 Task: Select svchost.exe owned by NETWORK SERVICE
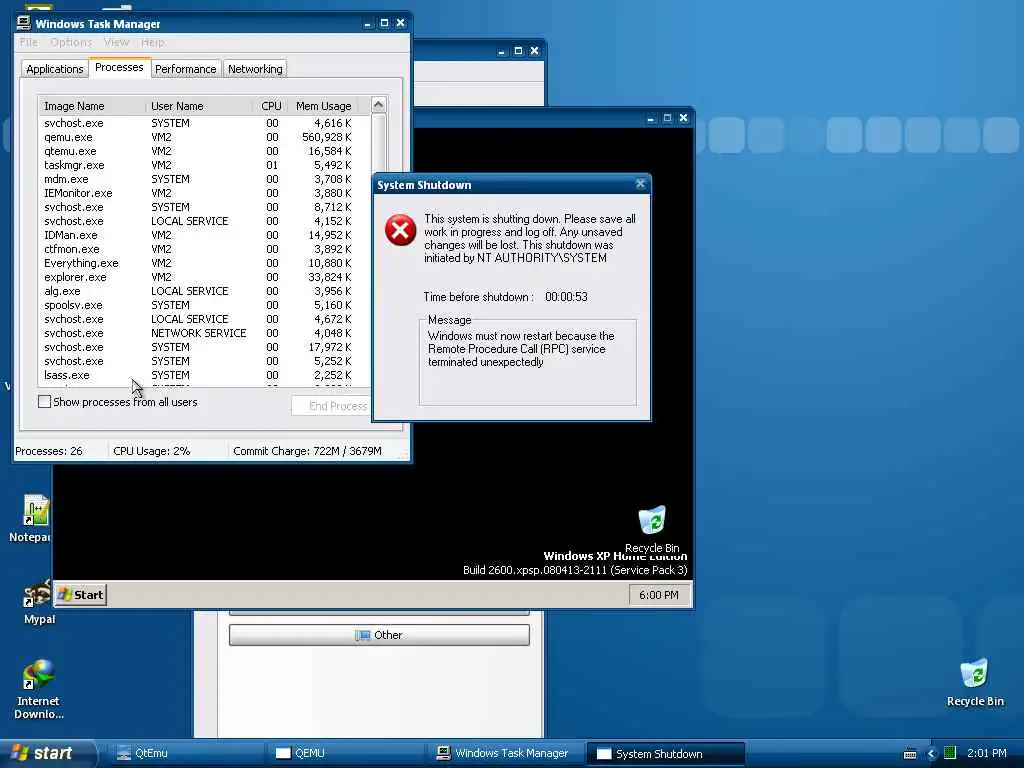[x=204, y=333]
